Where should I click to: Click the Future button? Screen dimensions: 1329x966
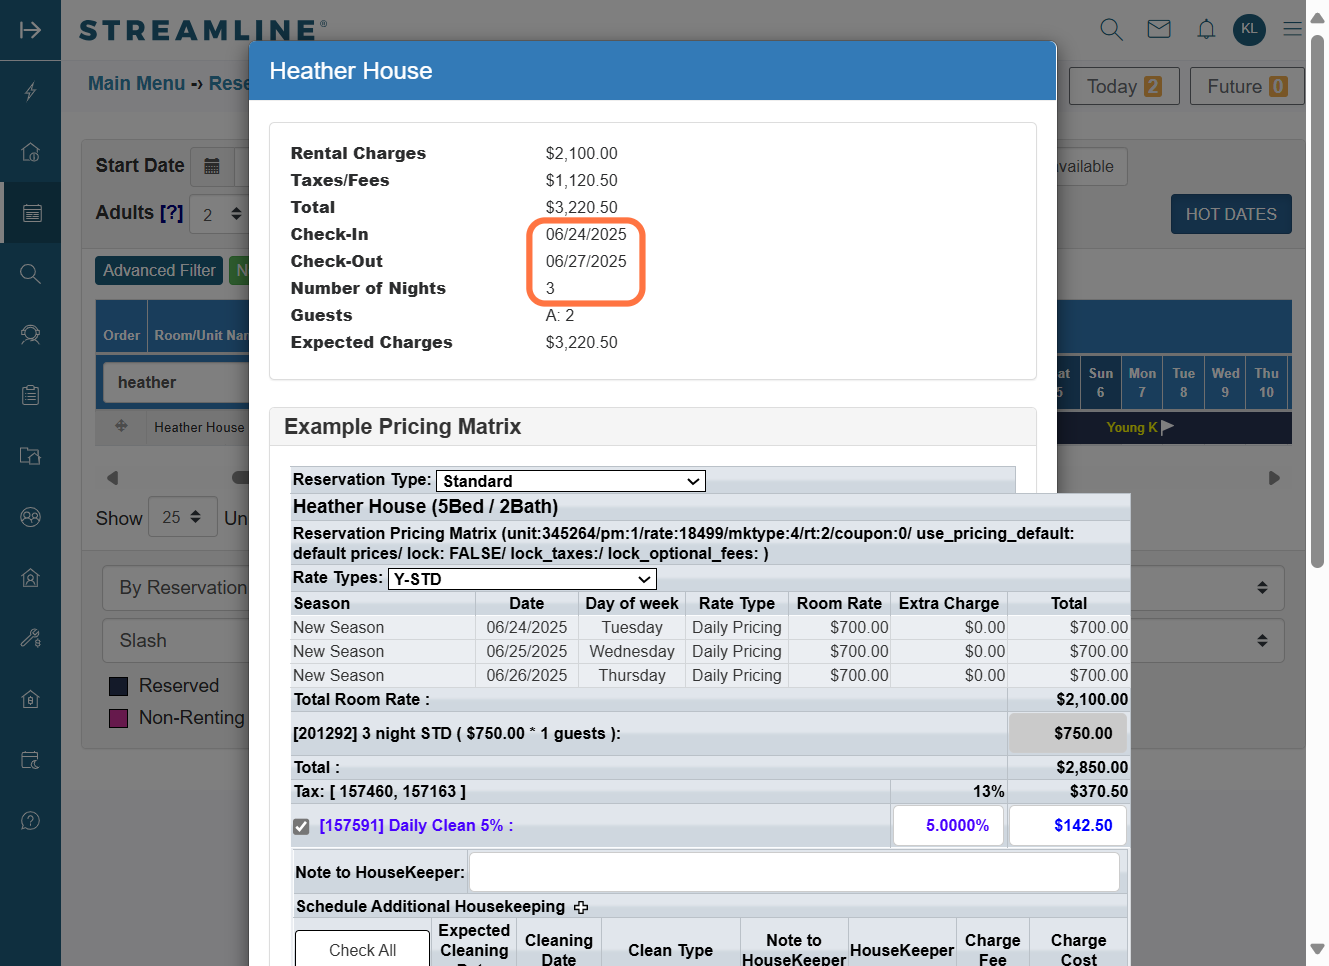pyautogui.click(x=1247, y=87)
